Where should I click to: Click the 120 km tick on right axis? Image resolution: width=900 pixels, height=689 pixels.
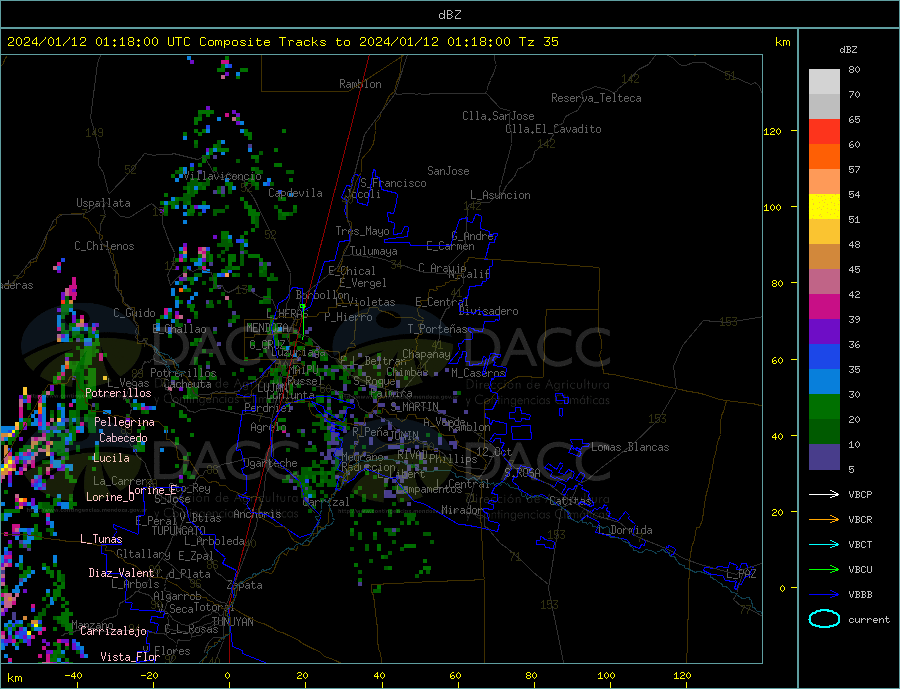(x=773, y=131)
